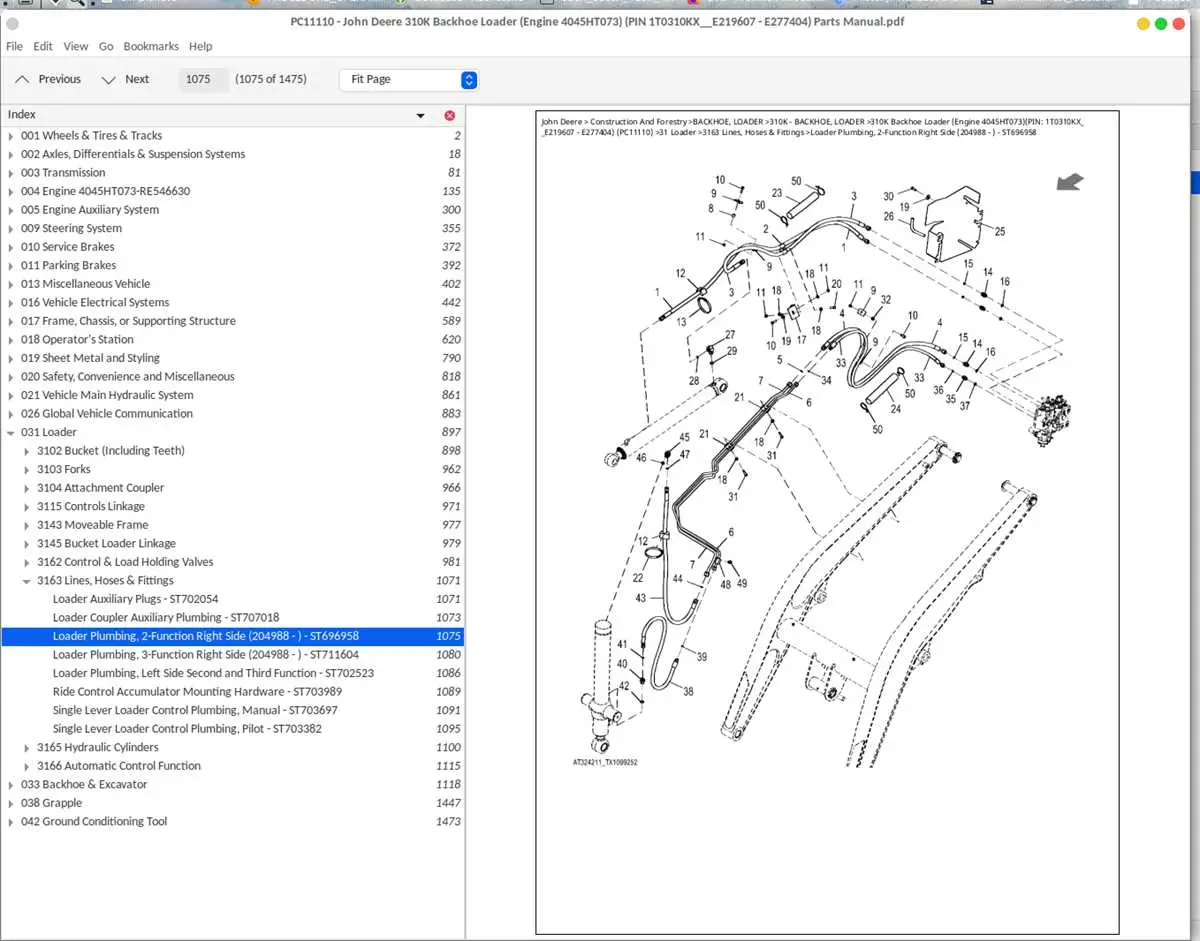The width and height of the screenshot is (1200, 941).
Task: Go to Previous page with up arrow
Action: click(48, 80)
